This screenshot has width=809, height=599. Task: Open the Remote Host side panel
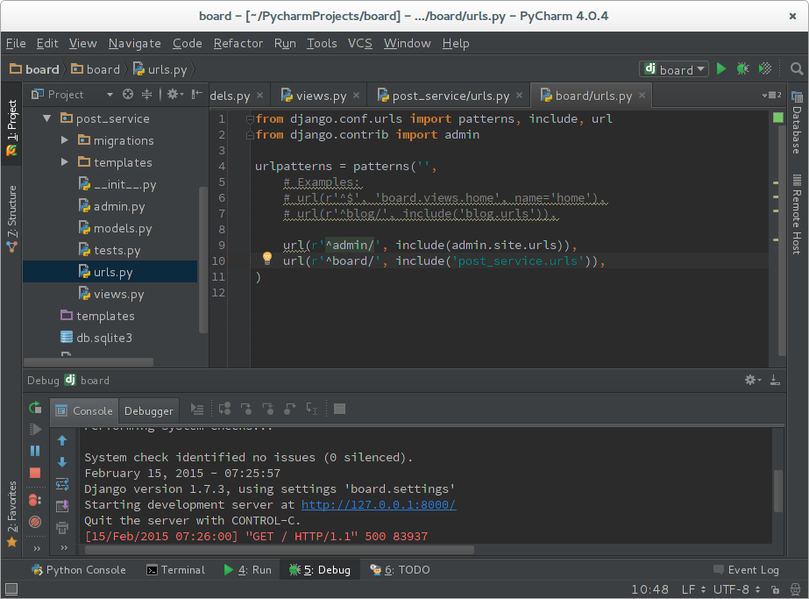click(x=797, y=214)
